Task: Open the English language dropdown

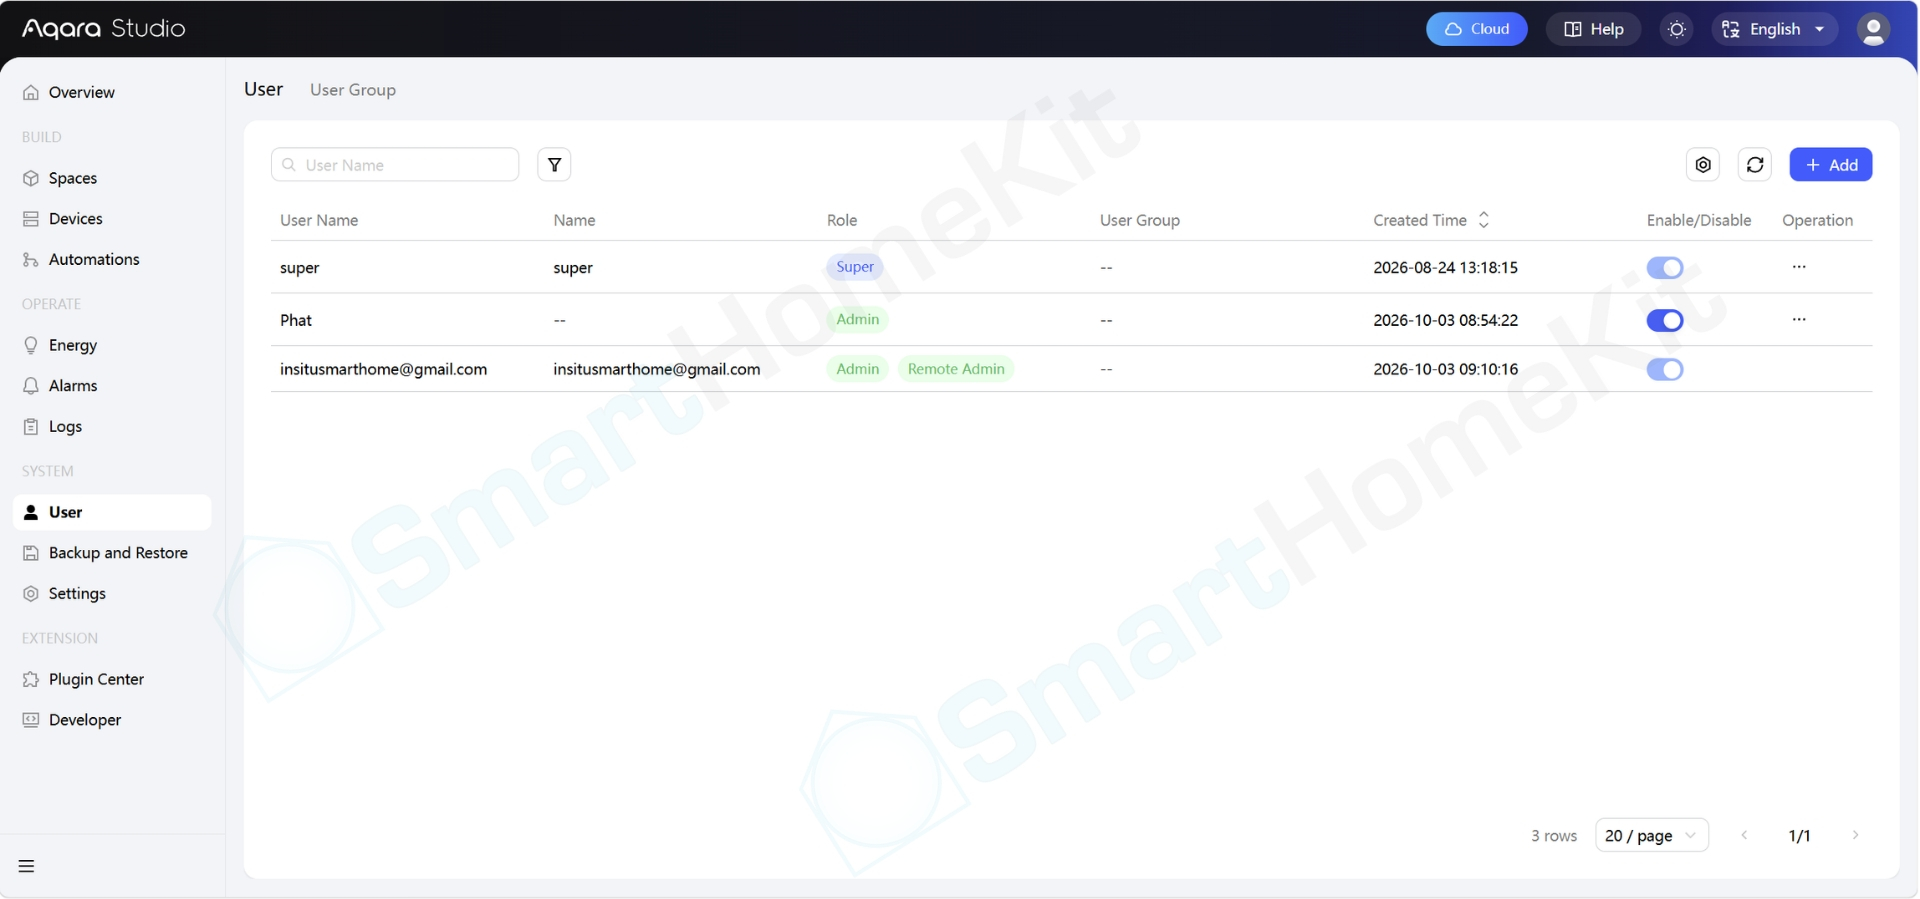Action: click(x=1775, y=29)
